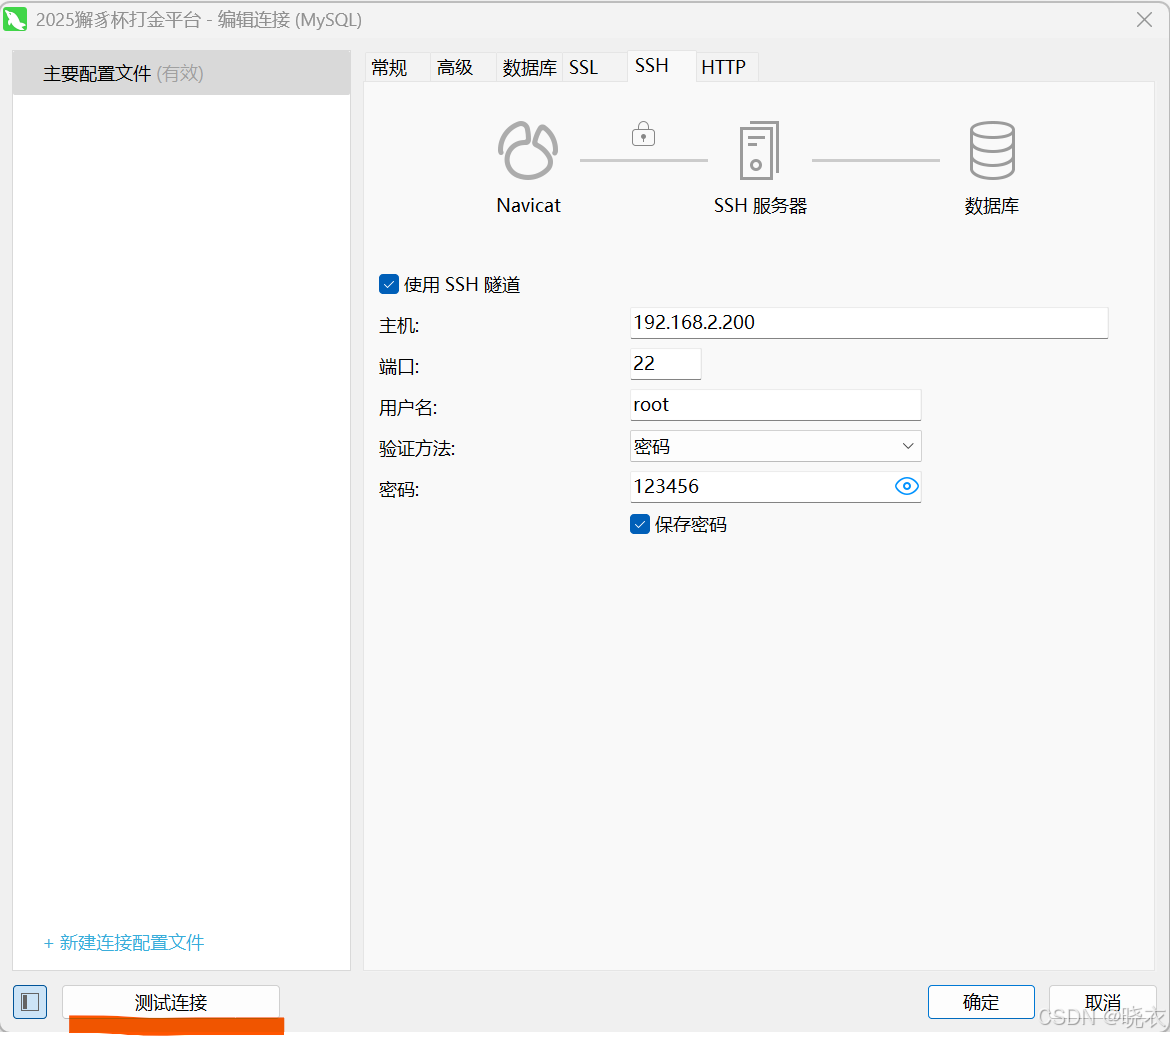Click the 验证方法: field label
The width and height of the screenshot is (1170, 1037).
pos(417,448)
